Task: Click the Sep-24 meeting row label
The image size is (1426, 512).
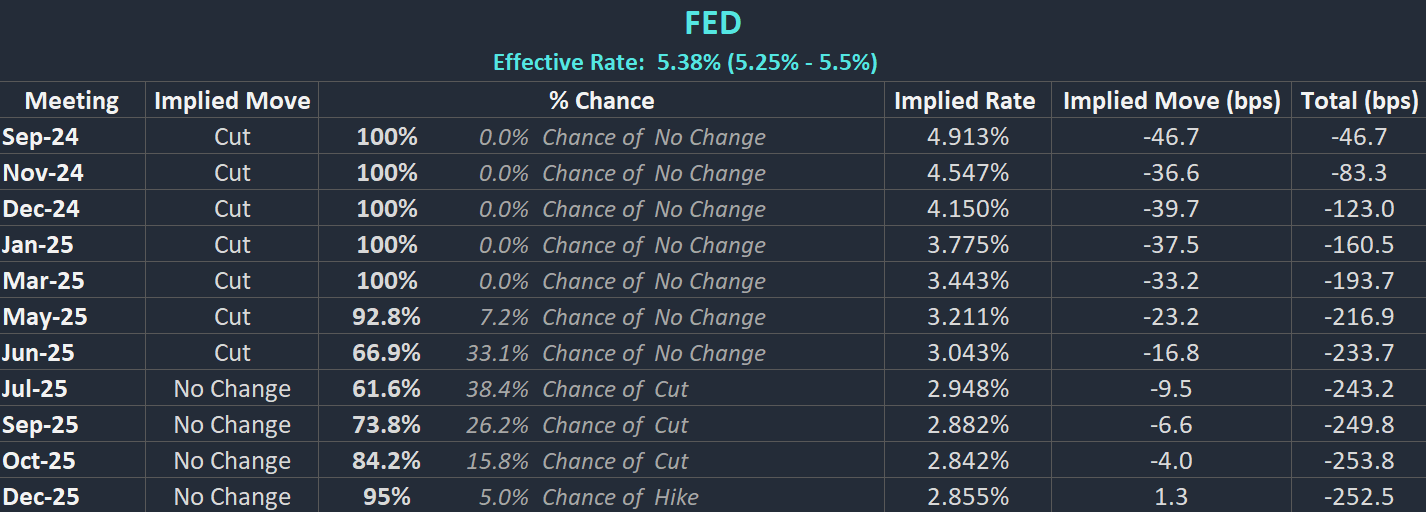Action: pyautogui.click(x=41, y=137)
